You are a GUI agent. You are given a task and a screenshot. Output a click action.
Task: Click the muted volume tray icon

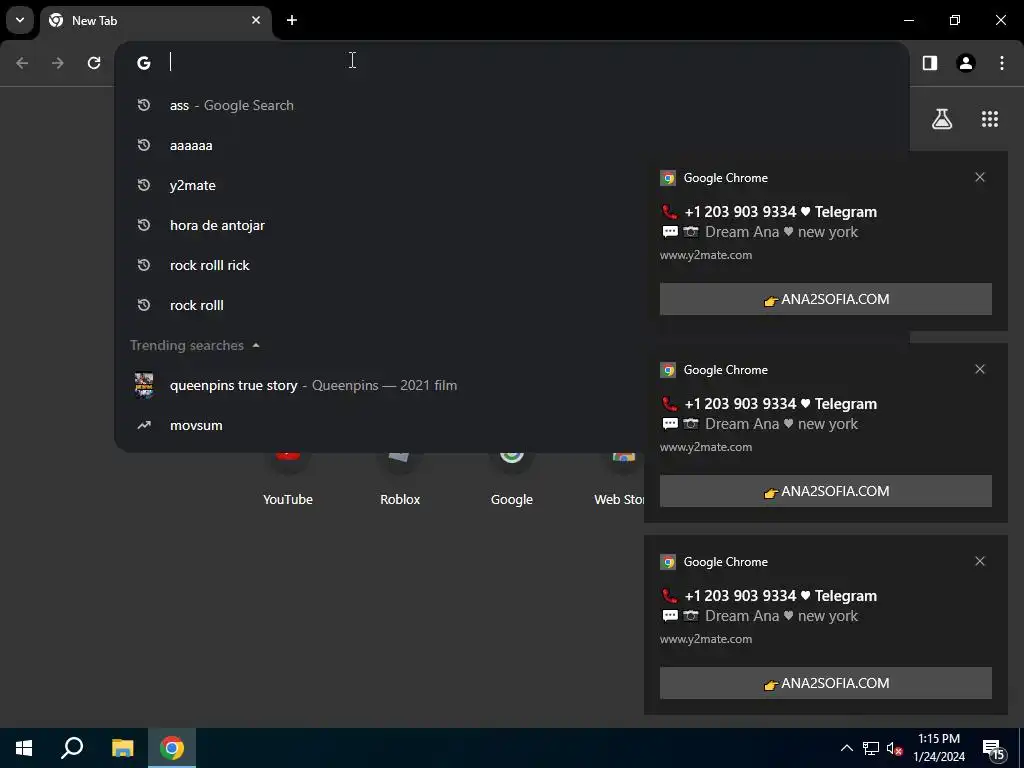(x=895, y=748)
